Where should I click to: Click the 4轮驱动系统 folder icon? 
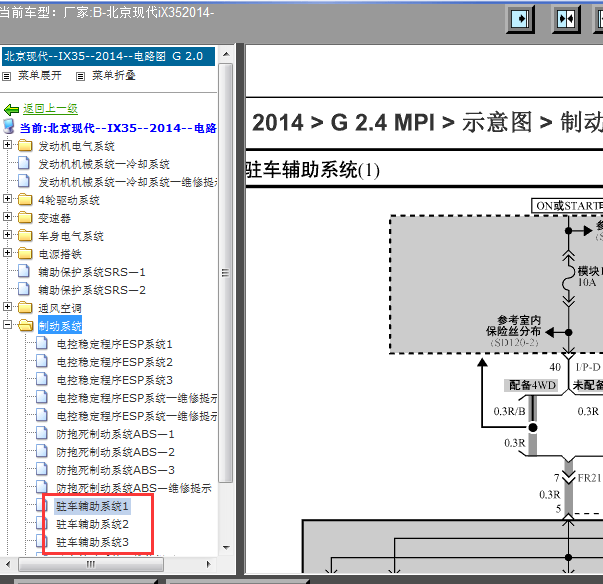pyautogui.click(x=25, y=199)
